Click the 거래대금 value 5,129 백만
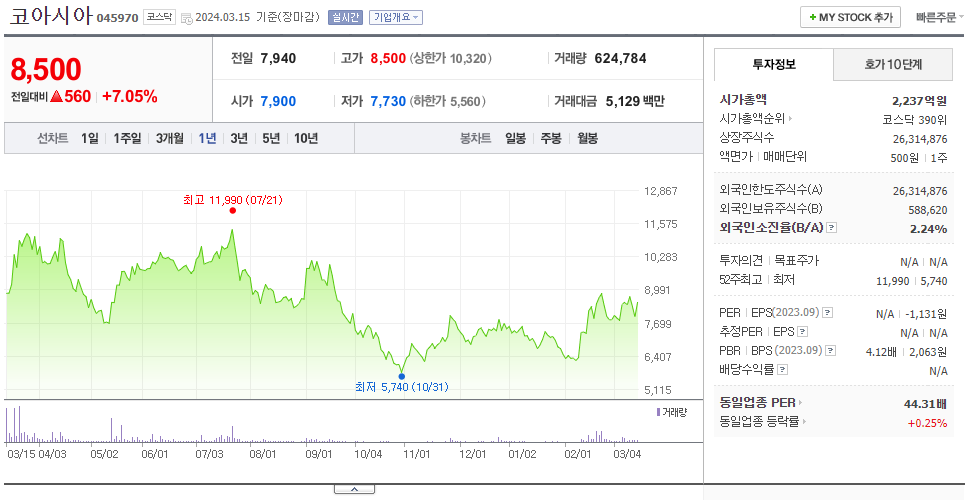The height and width of the screenshot is (500, 968). coord(635,101)
